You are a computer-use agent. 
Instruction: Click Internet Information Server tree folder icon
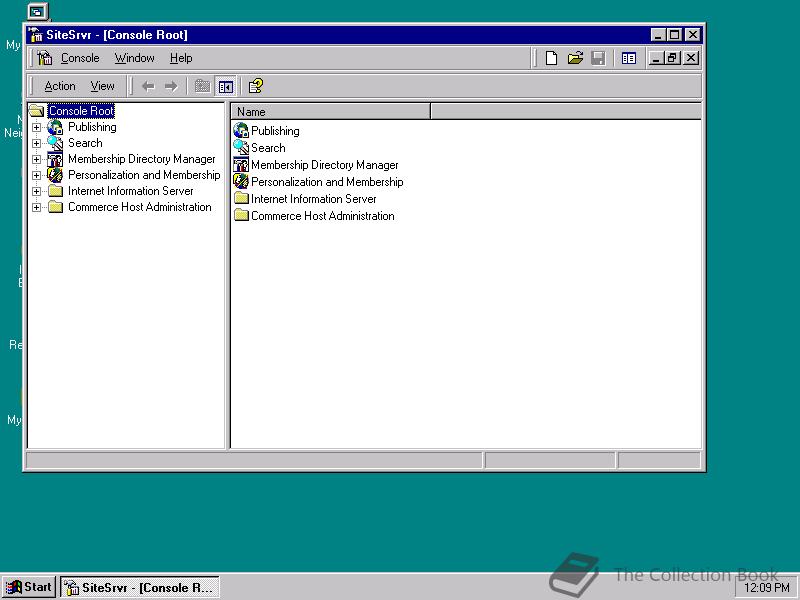coord(55,191)
